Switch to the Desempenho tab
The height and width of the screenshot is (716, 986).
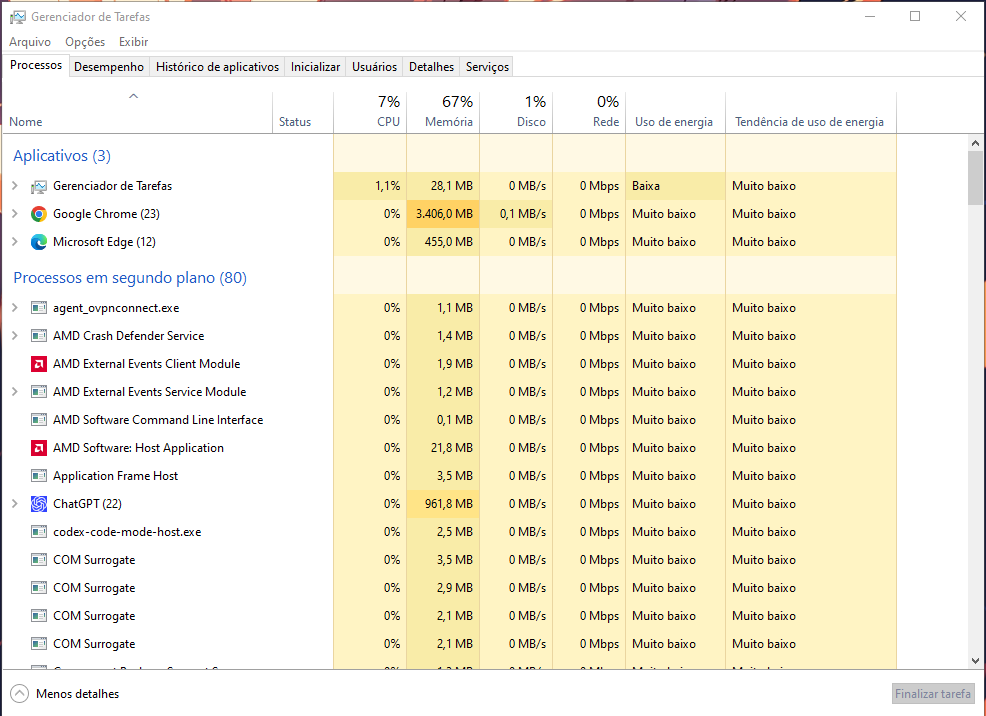coord(109,67)
